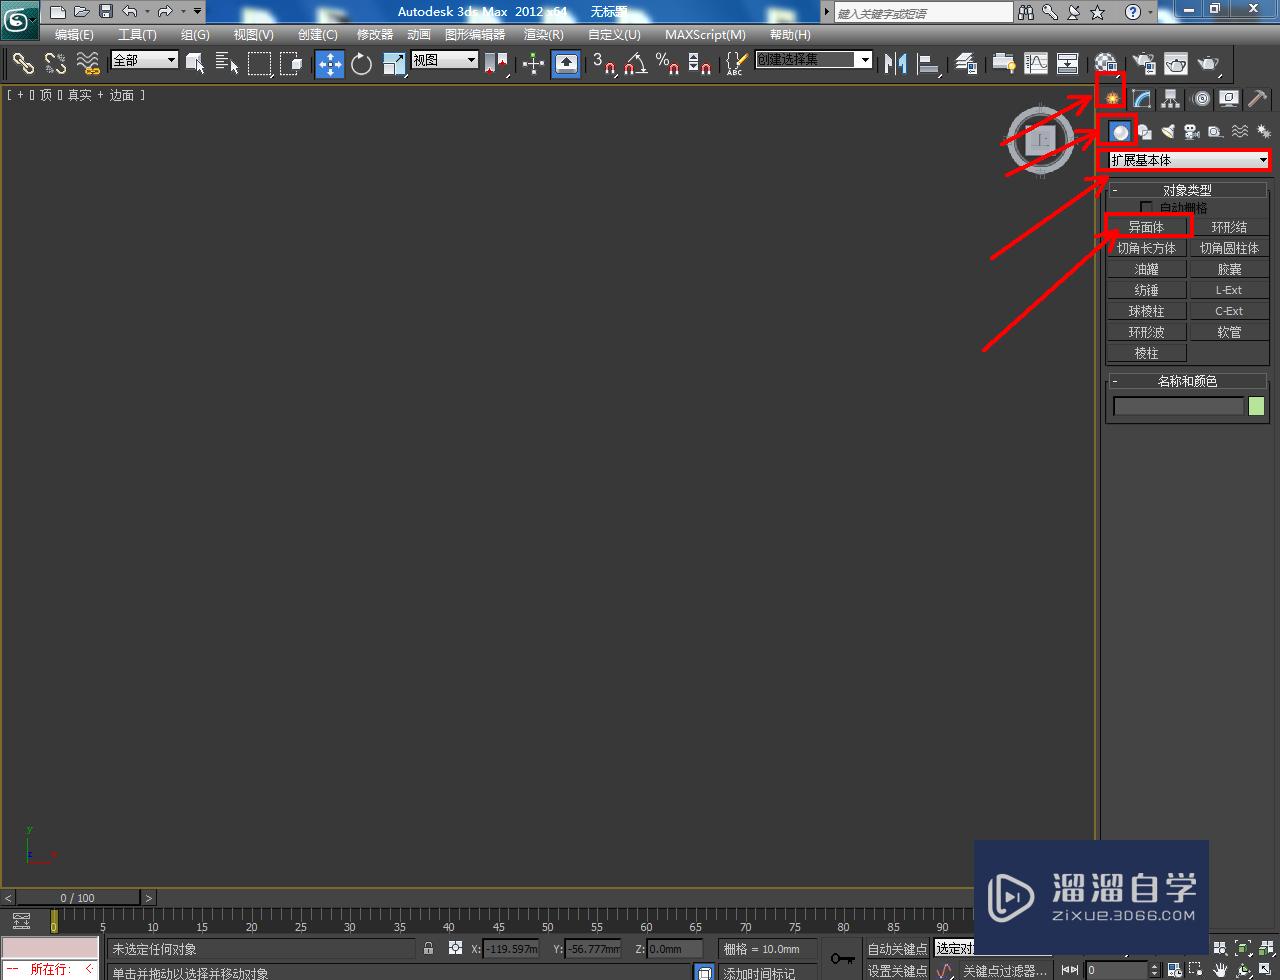The height and width of the screenshot is (980, 1280).
Task: Activate Select and Move tool
Action: 329,63
